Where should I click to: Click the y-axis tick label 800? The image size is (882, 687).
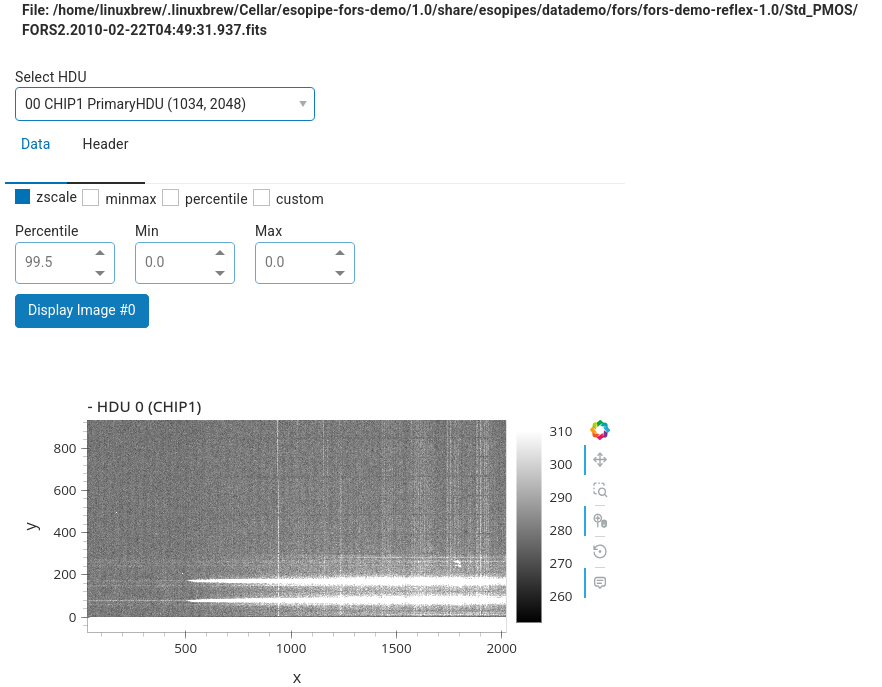65,448
